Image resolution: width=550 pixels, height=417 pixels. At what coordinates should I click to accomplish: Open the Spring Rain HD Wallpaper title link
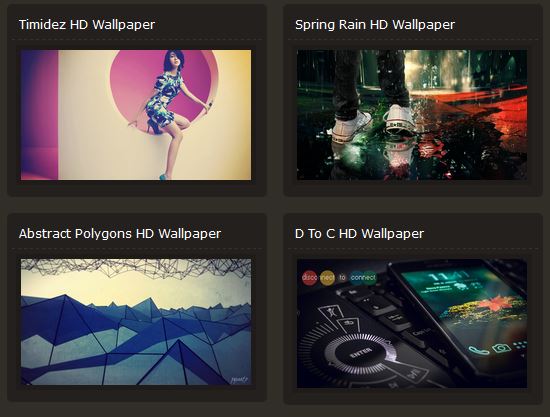click(375, 25)
